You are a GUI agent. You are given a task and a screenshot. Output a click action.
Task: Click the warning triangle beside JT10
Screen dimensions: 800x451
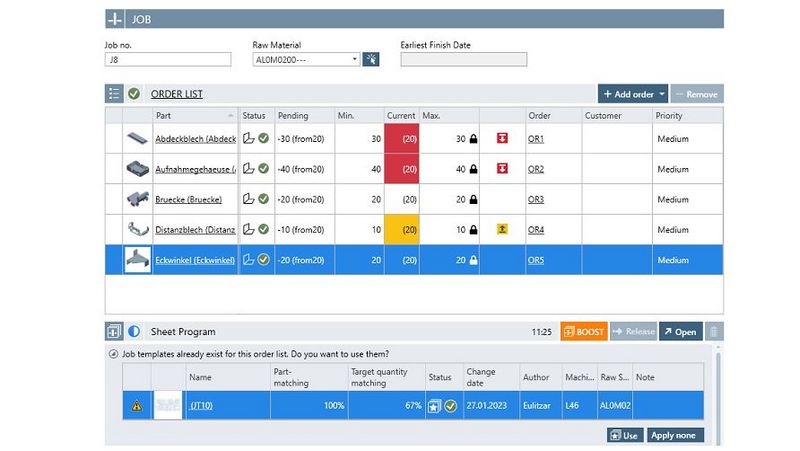136,406
